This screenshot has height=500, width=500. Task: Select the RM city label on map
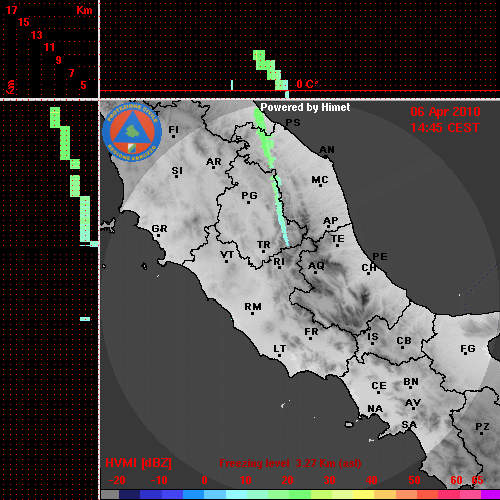253,307
